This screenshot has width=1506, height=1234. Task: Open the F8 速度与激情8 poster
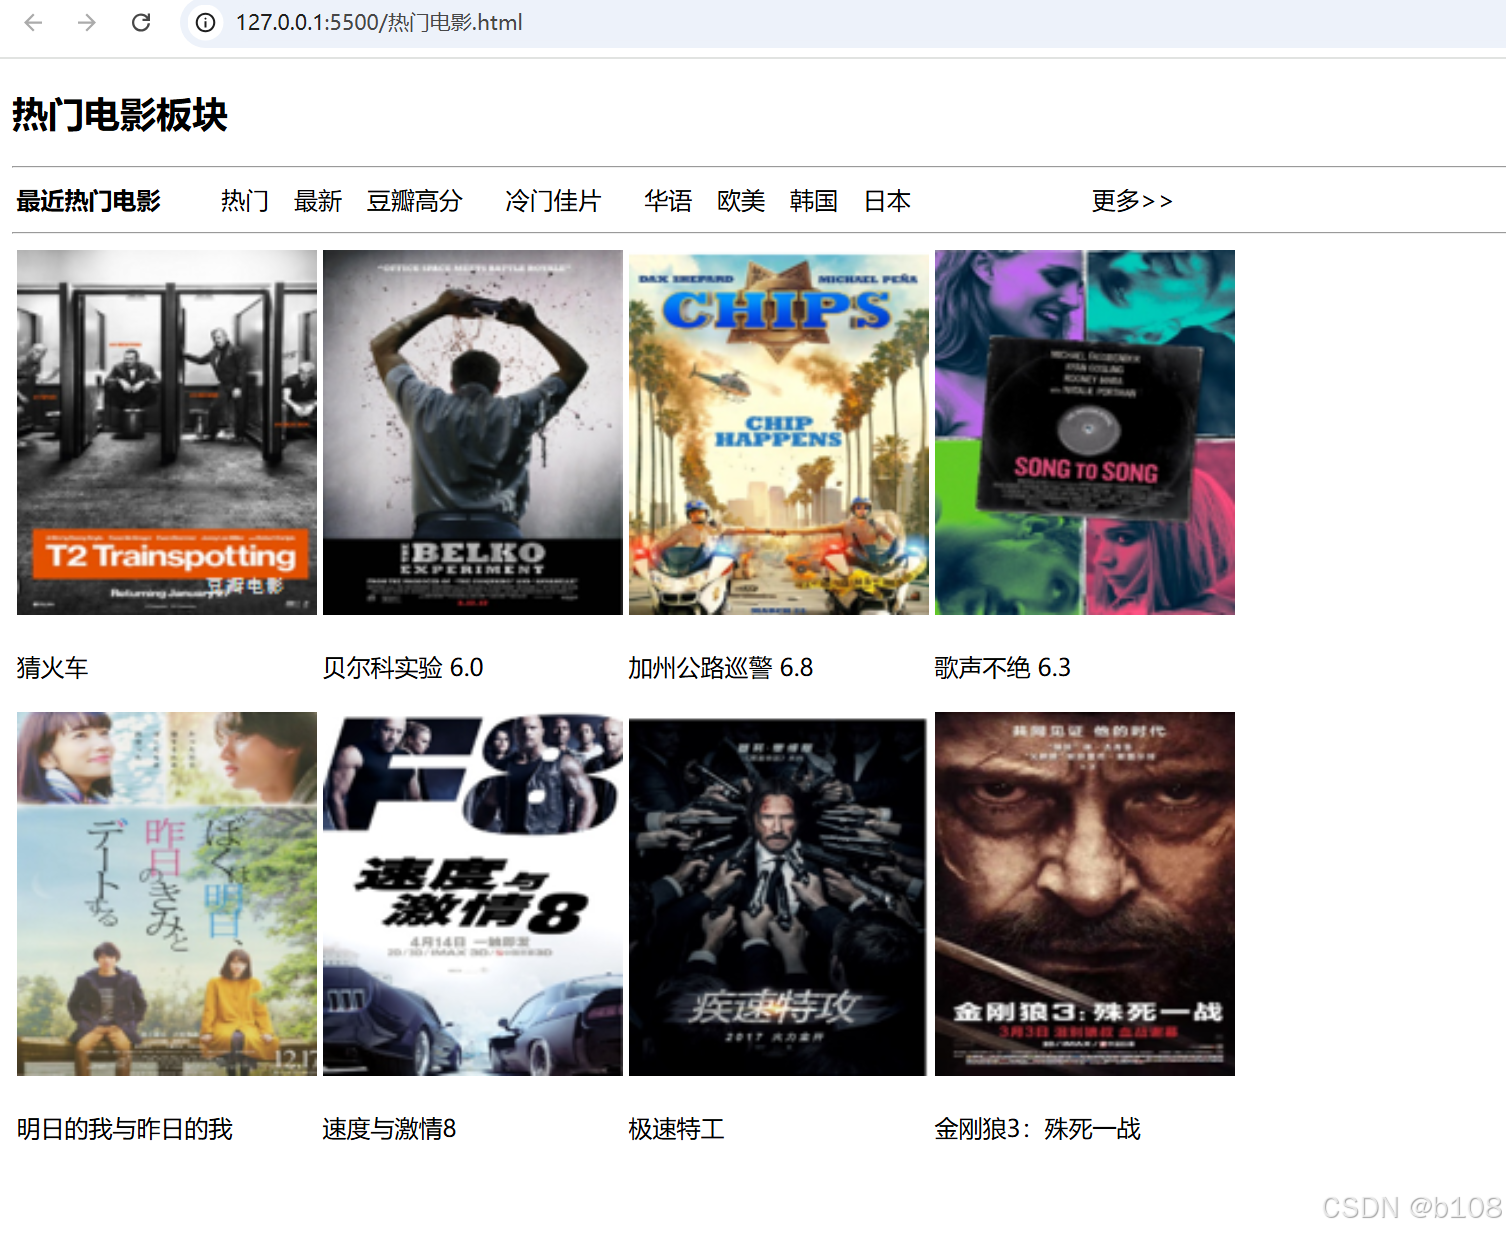click(473, 894)
